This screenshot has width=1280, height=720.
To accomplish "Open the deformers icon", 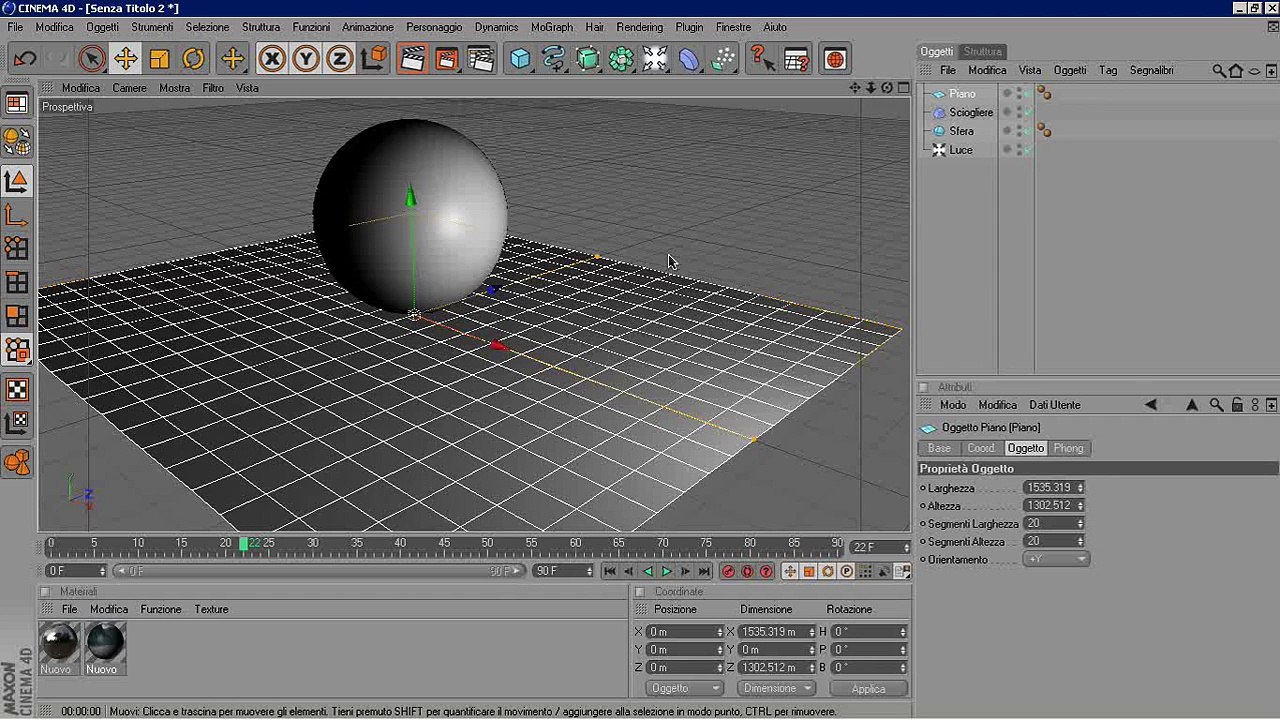I will (689, 59).
